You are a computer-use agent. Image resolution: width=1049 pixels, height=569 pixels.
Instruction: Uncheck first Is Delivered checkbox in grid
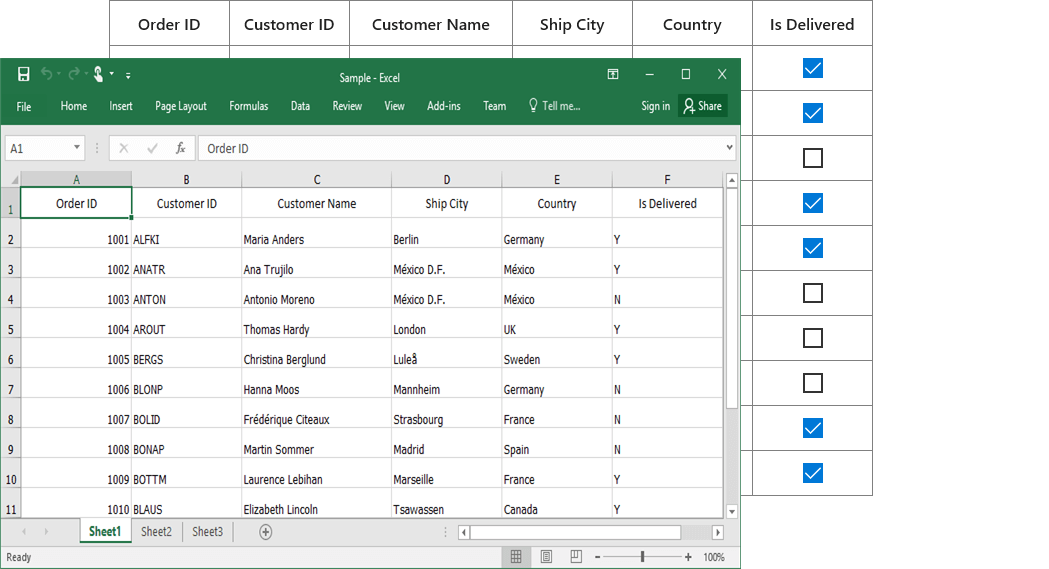point(813,68)
